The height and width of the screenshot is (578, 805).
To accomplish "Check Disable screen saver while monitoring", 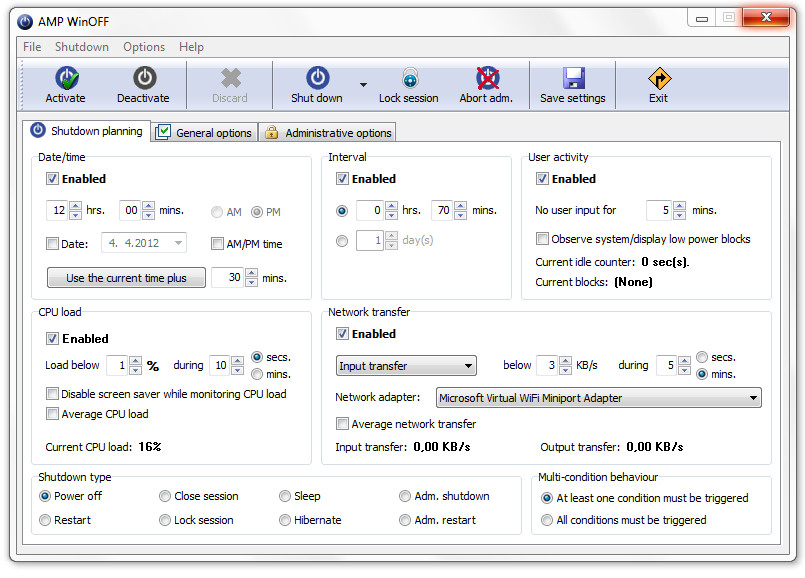I will pyautogui.click(x=52, y=394).
